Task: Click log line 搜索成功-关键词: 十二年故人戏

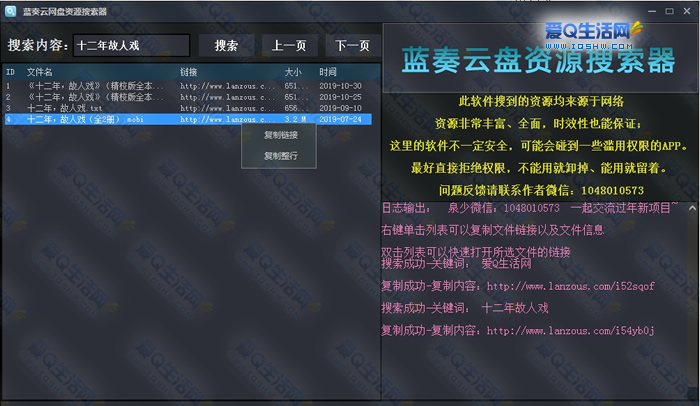Action: [464, 308]
